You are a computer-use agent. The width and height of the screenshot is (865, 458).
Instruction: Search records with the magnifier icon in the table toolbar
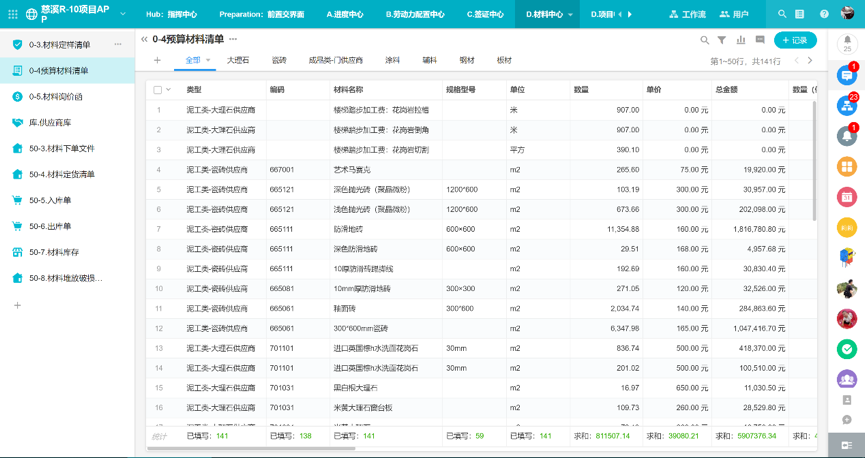[x=704, y=40]
